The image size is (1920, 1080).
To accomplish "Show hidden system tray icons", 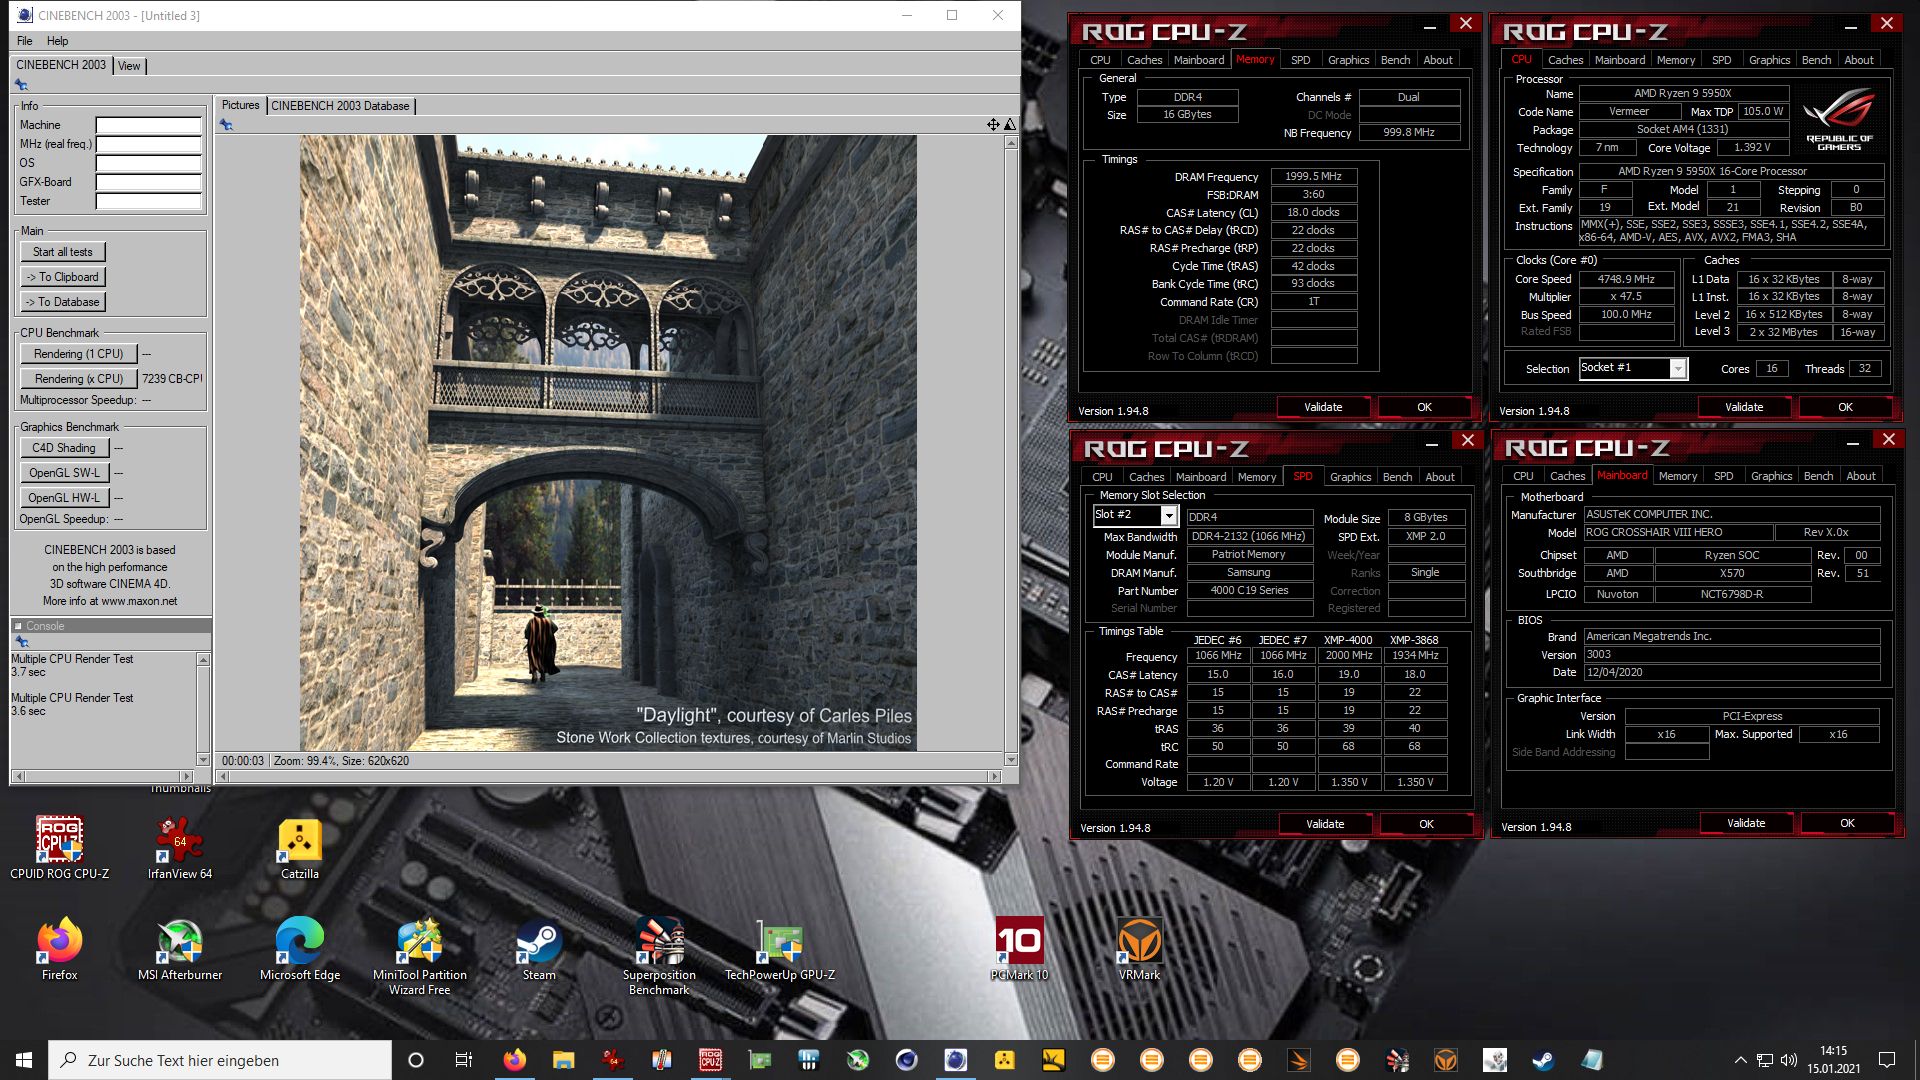I will 1740,1060.
